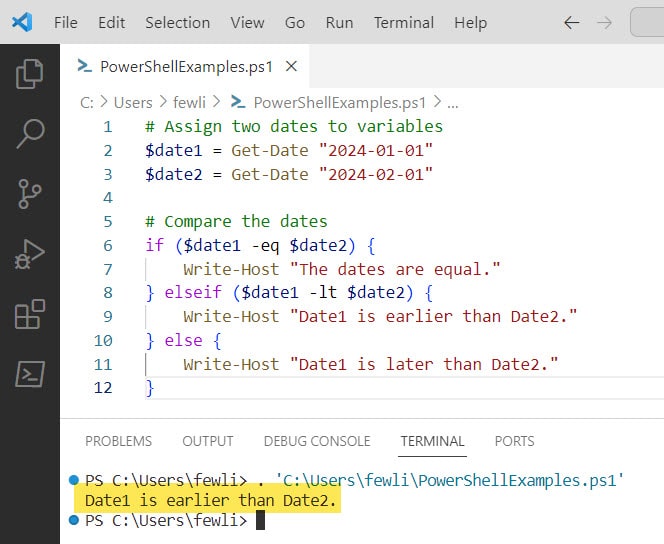Click the script path in terminal command
The image size is (664, 544).
pos(450,480)
